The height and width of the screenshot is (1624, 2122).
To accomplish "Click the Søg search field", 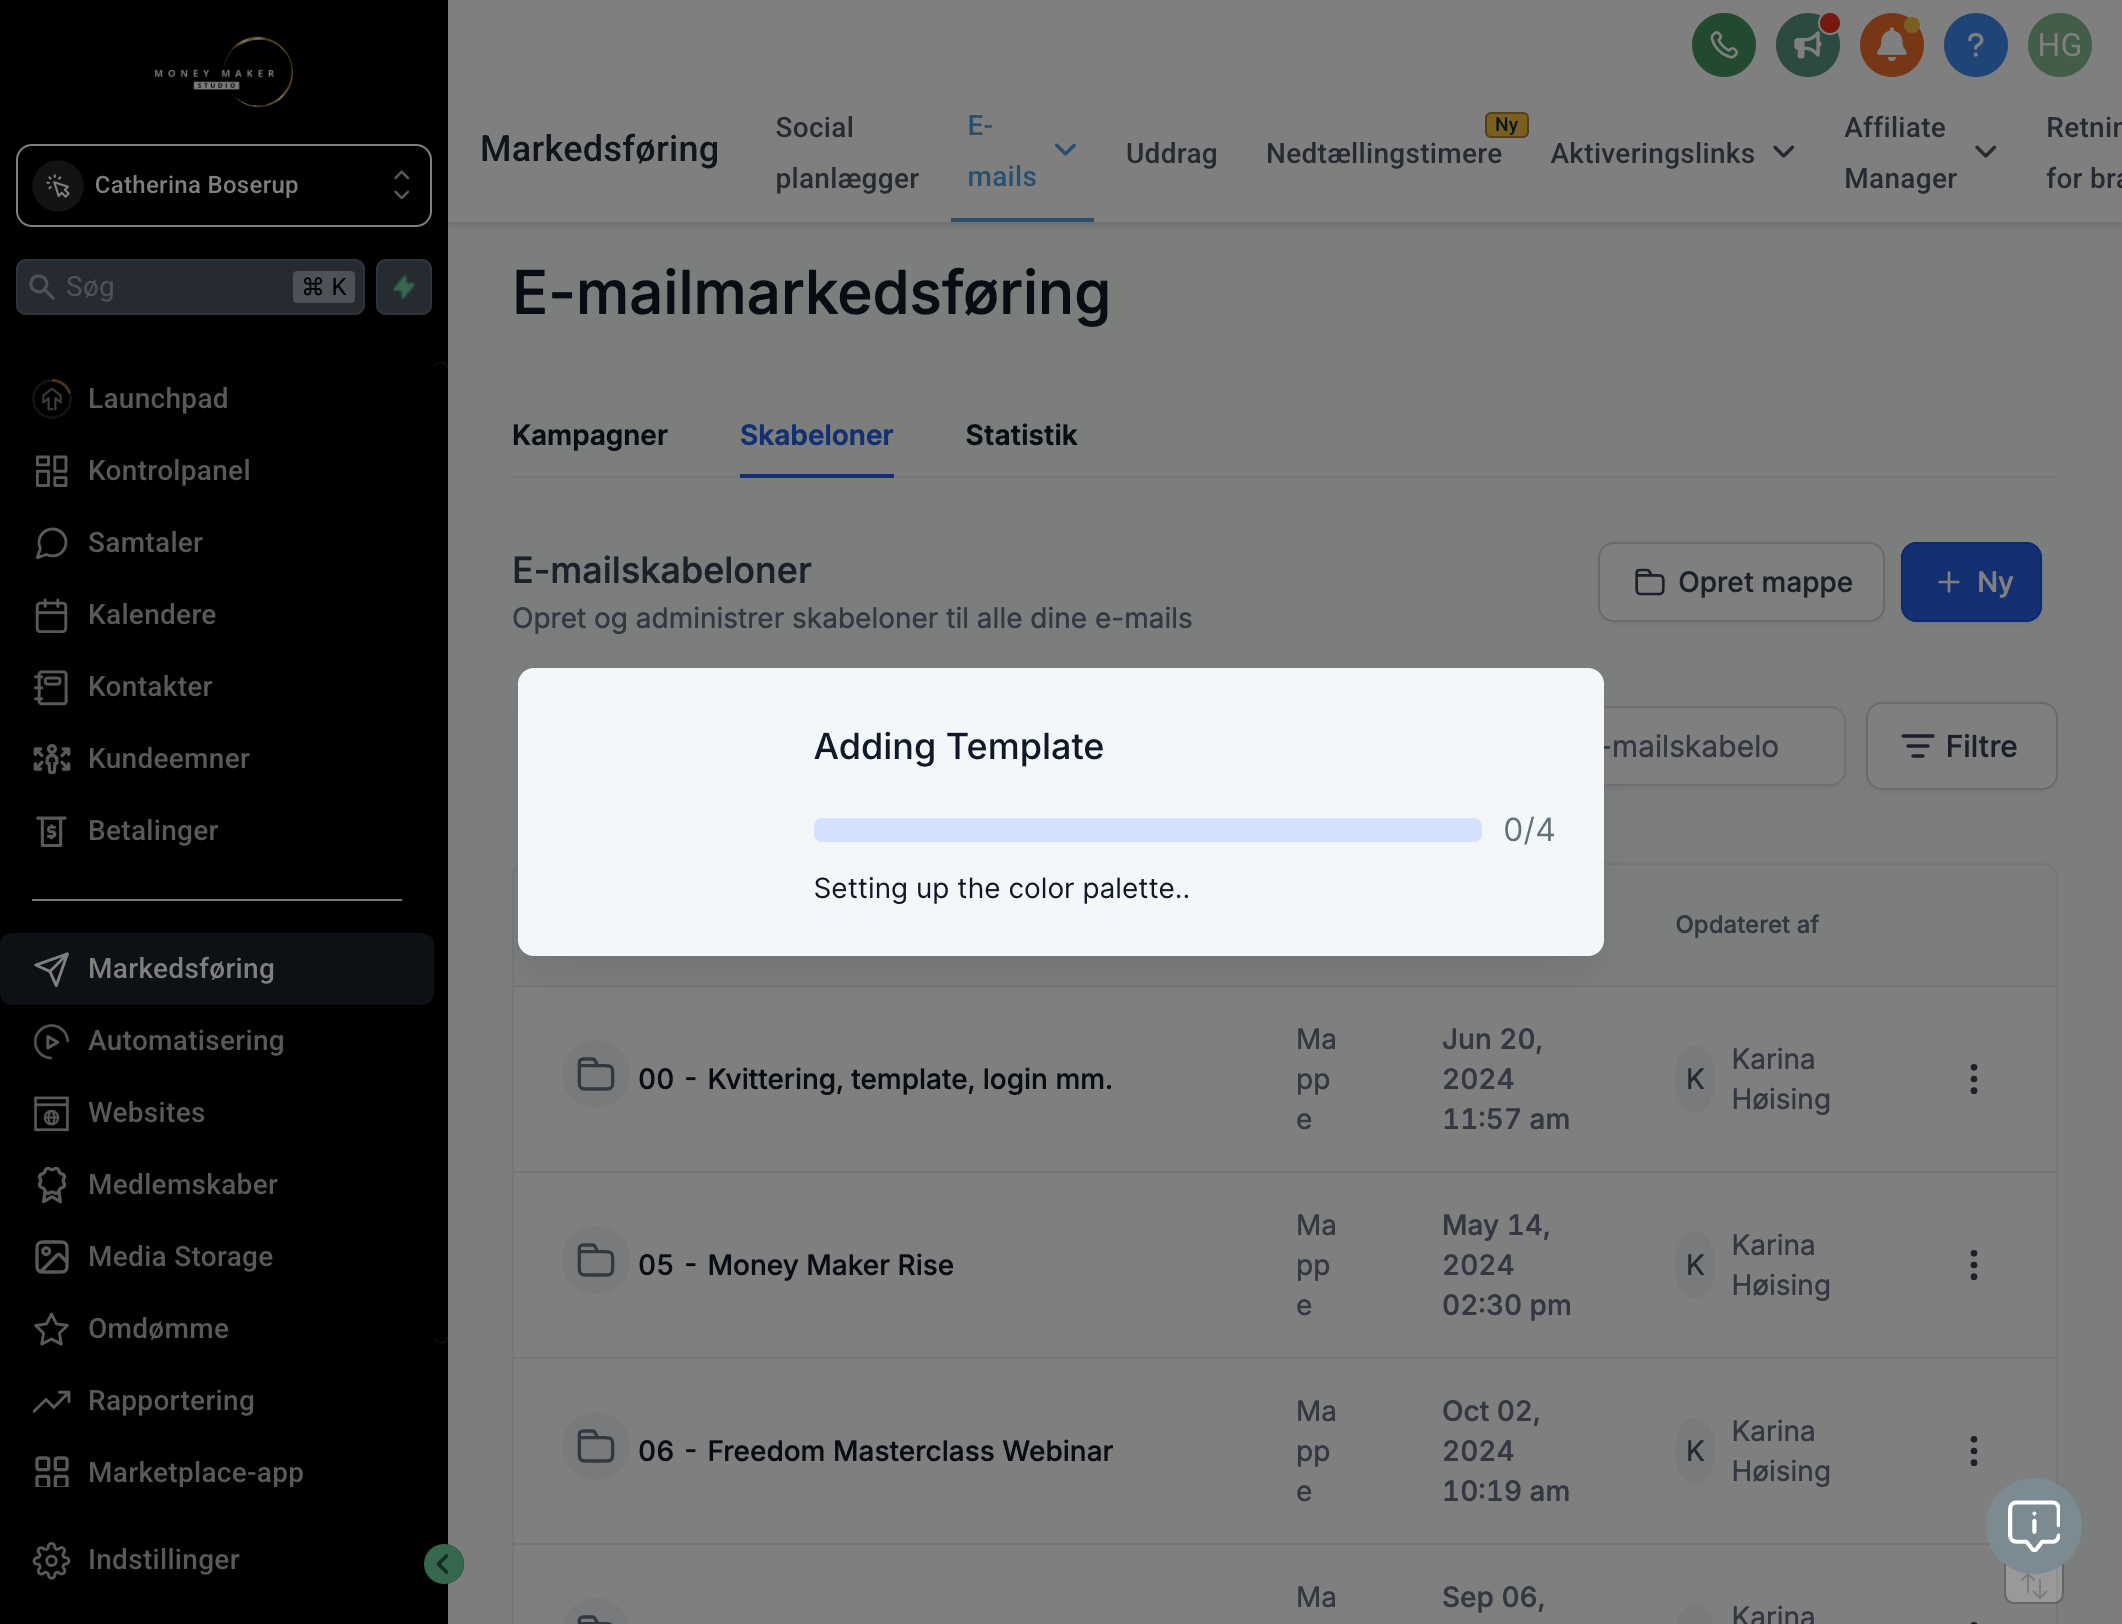I will 190,287.
